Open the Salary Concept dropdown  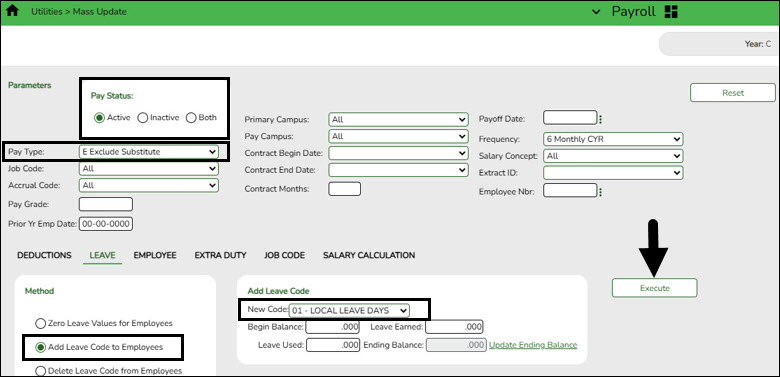613,156
